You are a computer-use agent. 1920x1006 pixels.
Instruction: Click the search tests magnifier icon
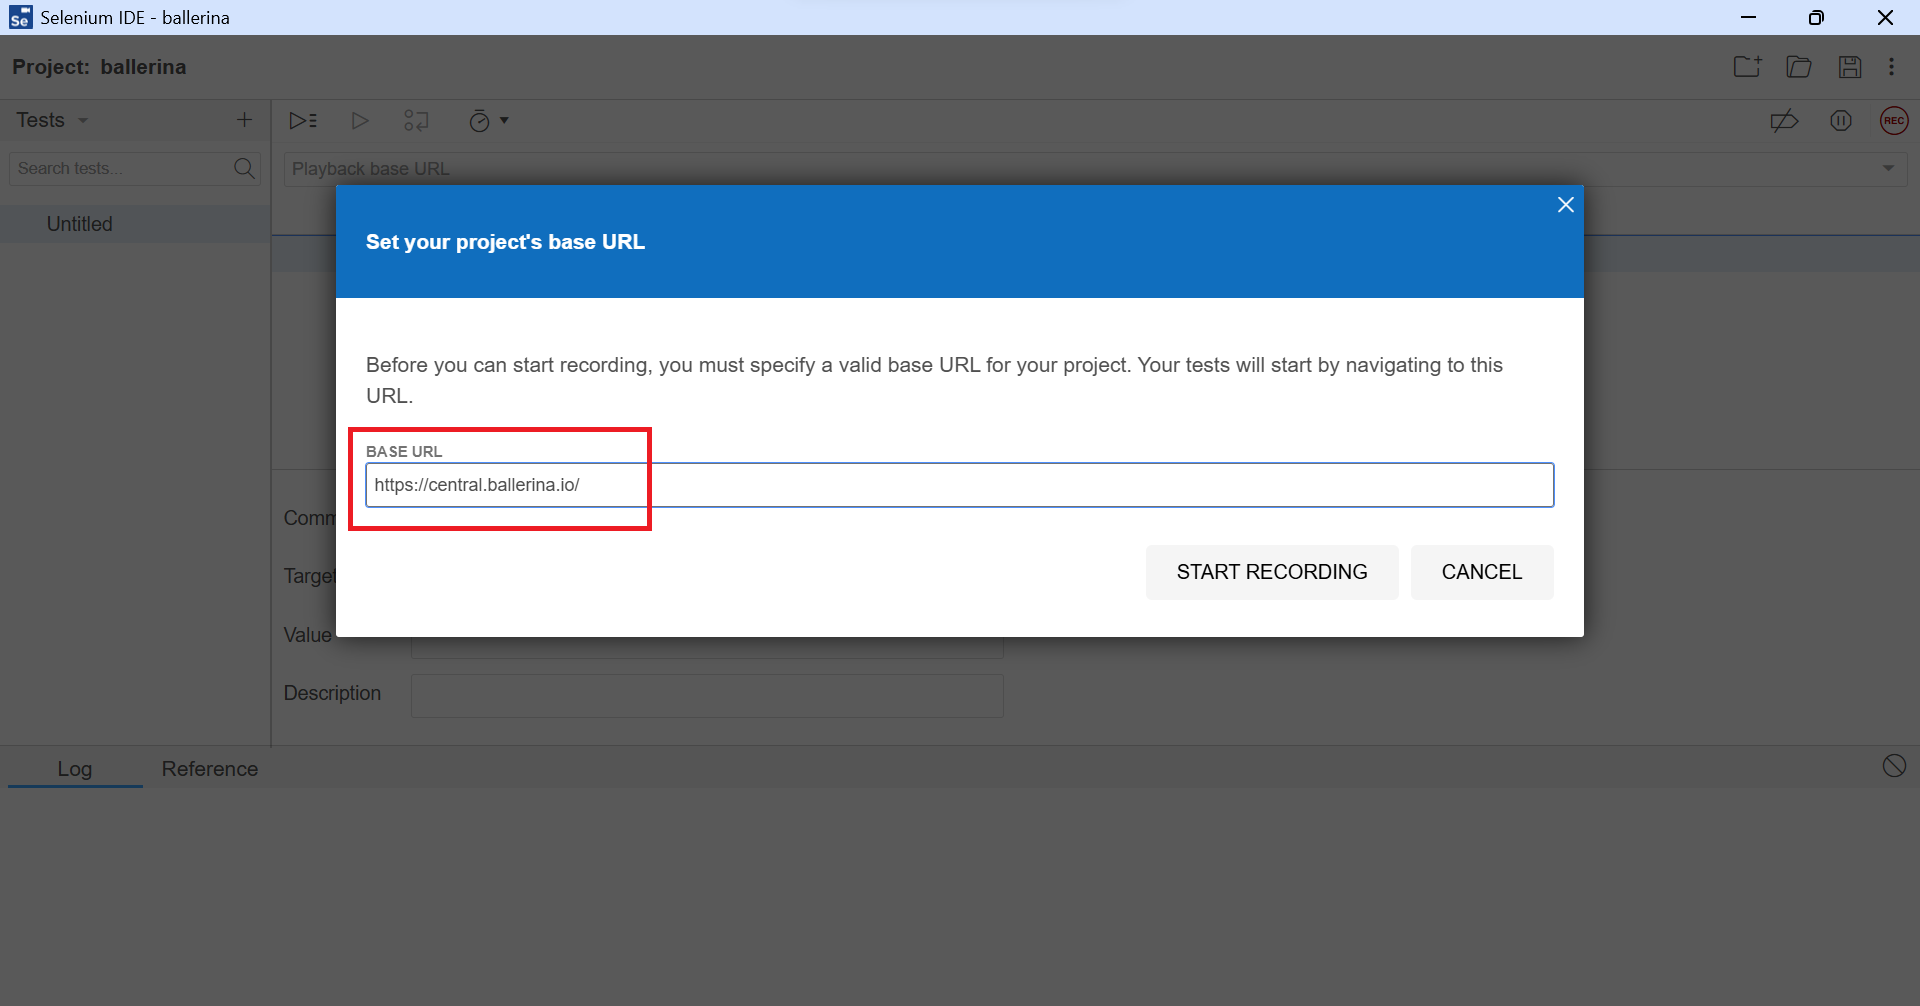coord(244,168)
